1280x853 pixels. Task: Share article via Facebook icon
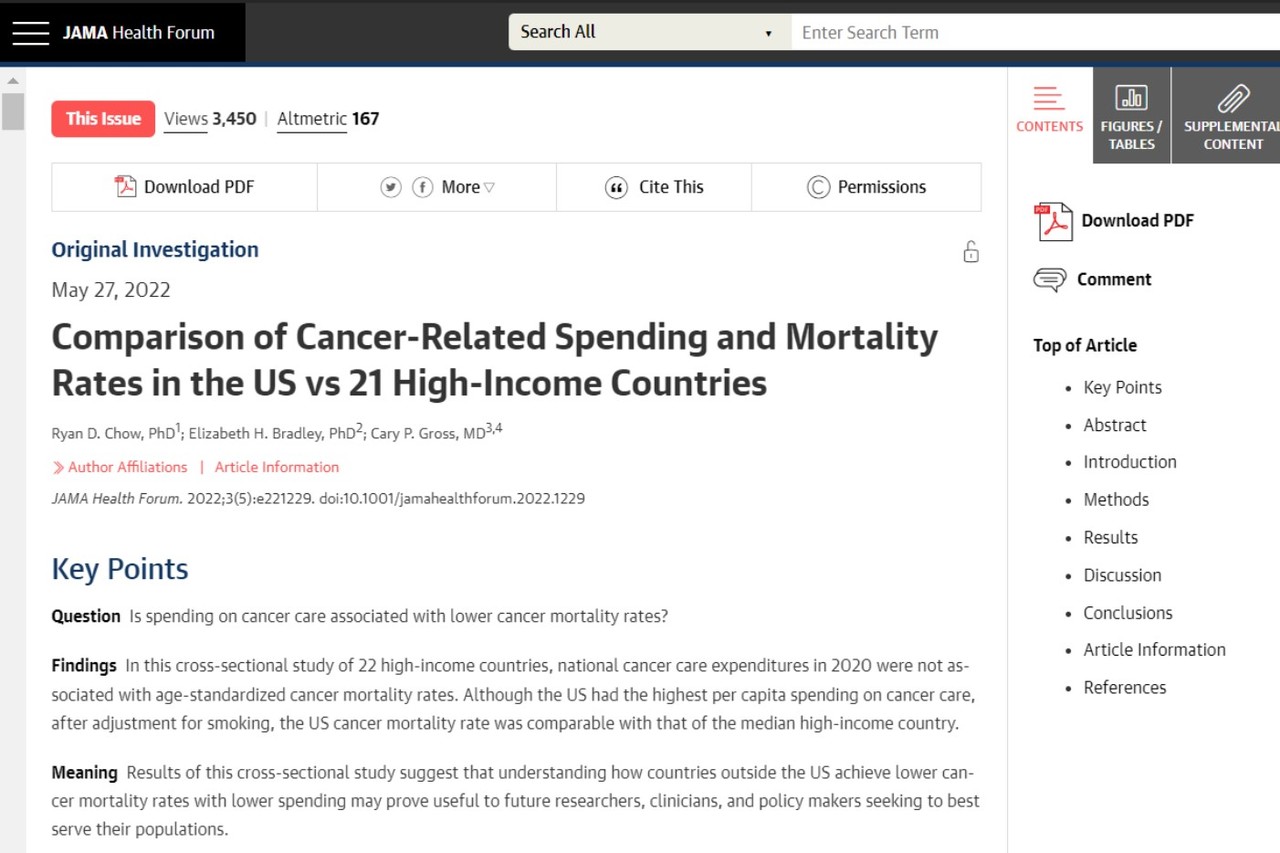[x=423, y=187]
